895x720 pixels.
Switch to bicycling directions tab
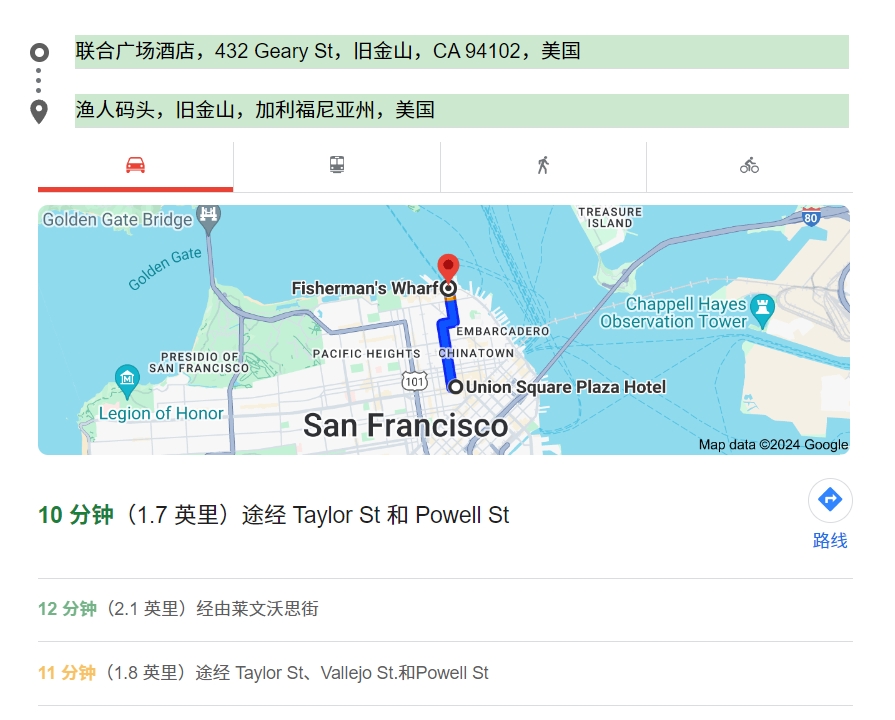[749, 166]
